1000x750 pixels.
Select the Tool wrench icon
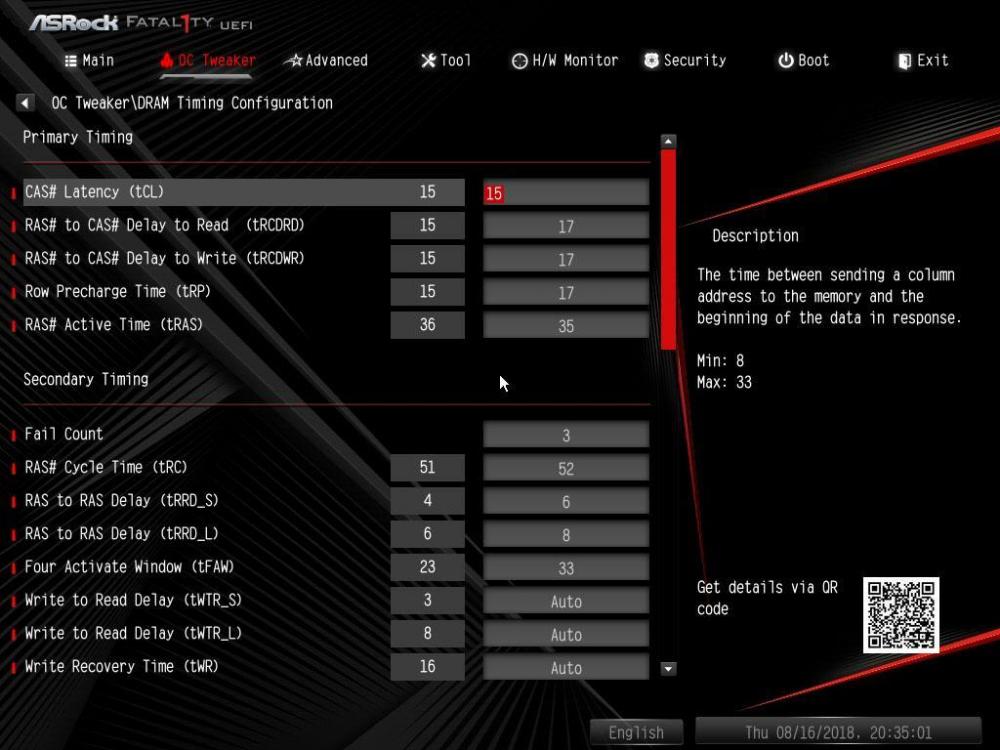tap(430, 60)
